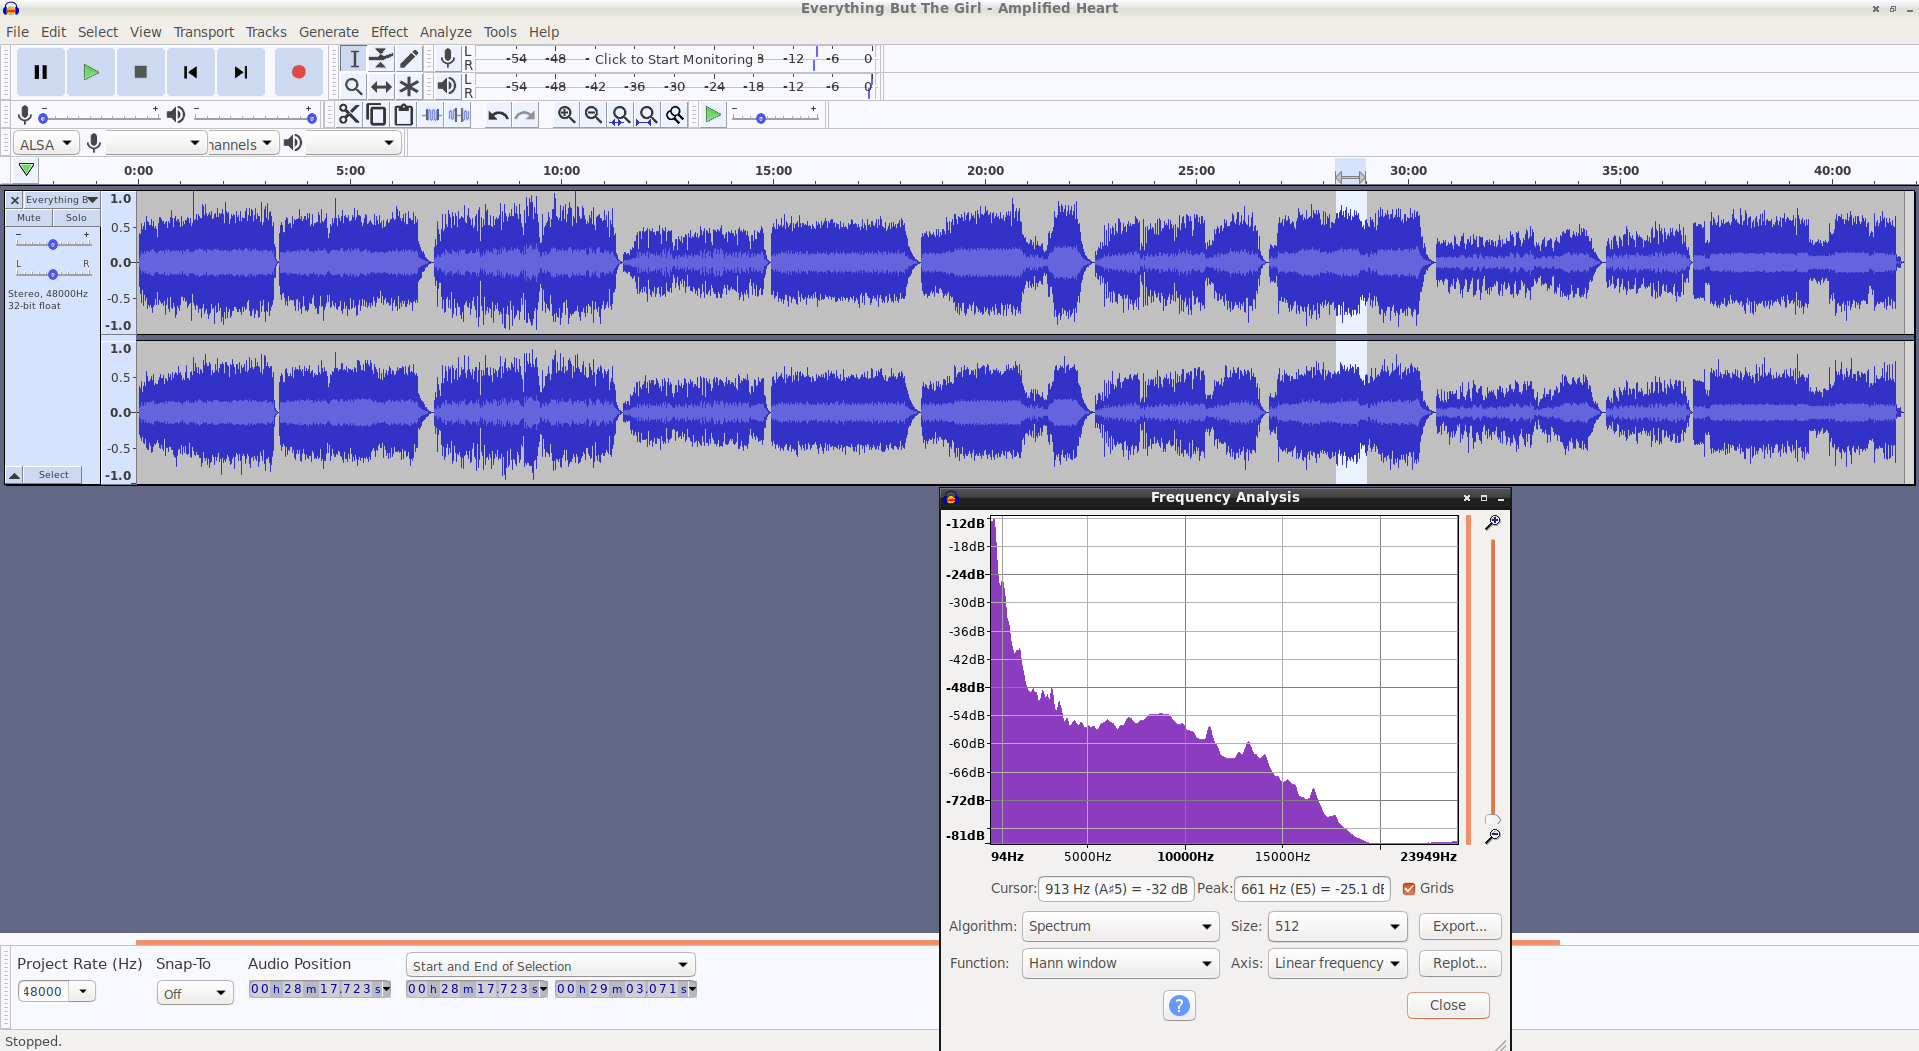This screenshot has height=1051, width=1919.
Task: Open the Algorithm Spectrum dropdown
Action: [x=1120, y=926]
